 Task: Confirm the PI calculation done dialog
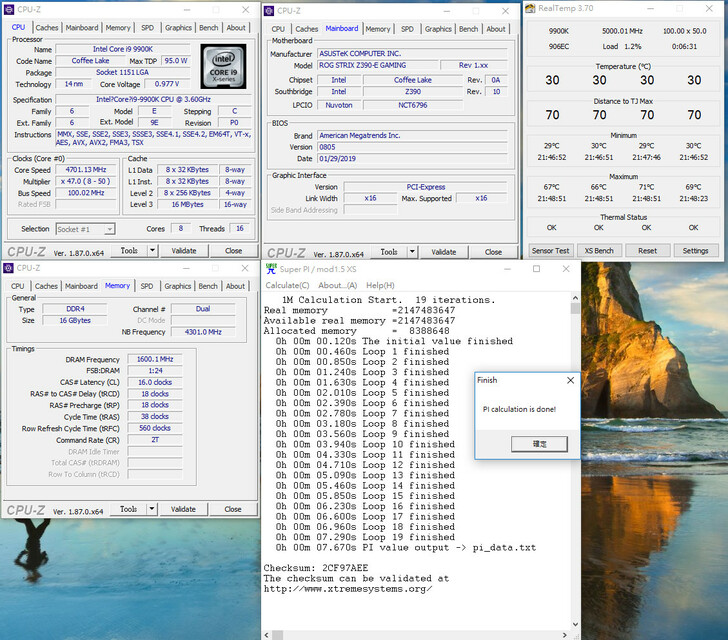tap(538, 443)
